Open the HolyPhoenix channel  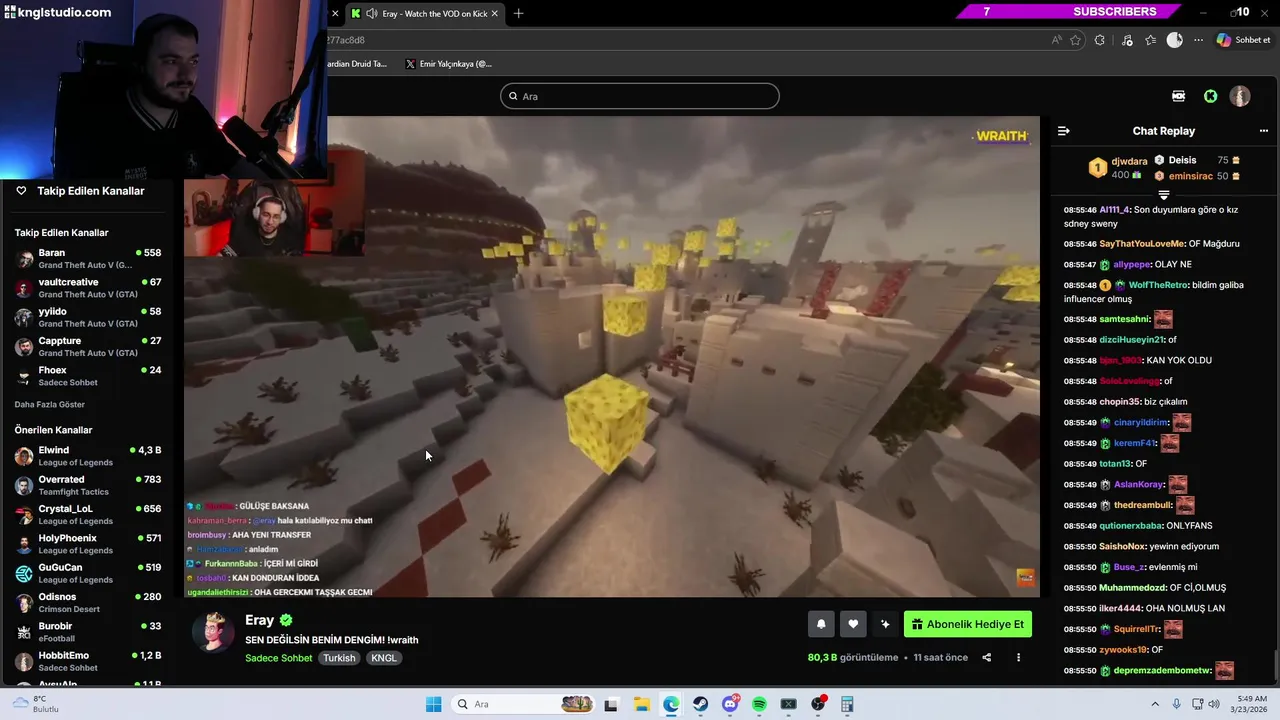(x=88, y=544)
